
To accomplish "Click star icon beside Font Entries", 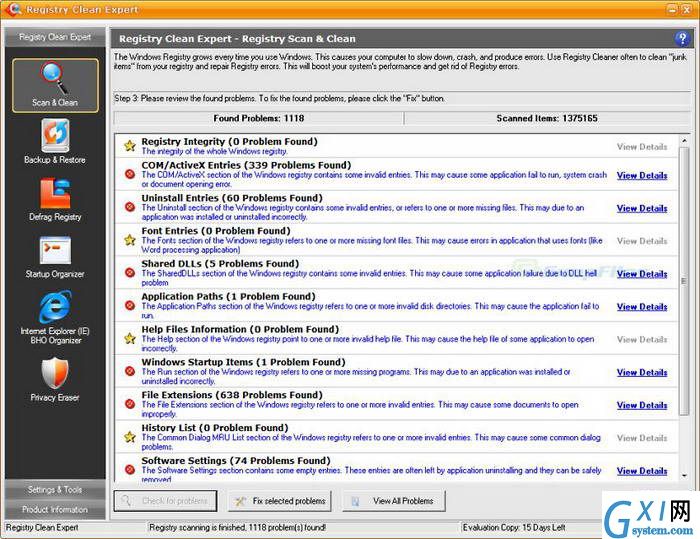I will (x=130, y=240).
